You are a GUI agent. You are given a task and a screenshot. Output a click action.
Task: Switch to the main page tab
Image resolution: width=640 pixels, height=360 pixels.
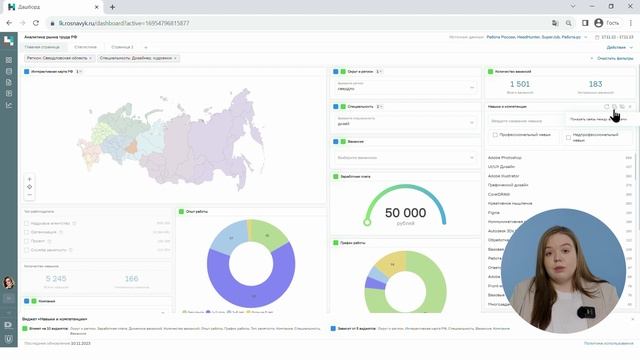point(42,47)
